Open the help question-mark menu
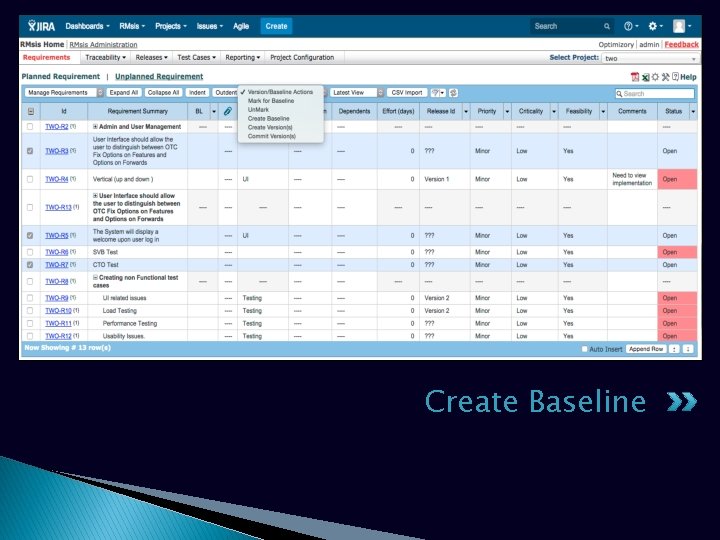Screen dimensions: 720x540 click(631, 26)
